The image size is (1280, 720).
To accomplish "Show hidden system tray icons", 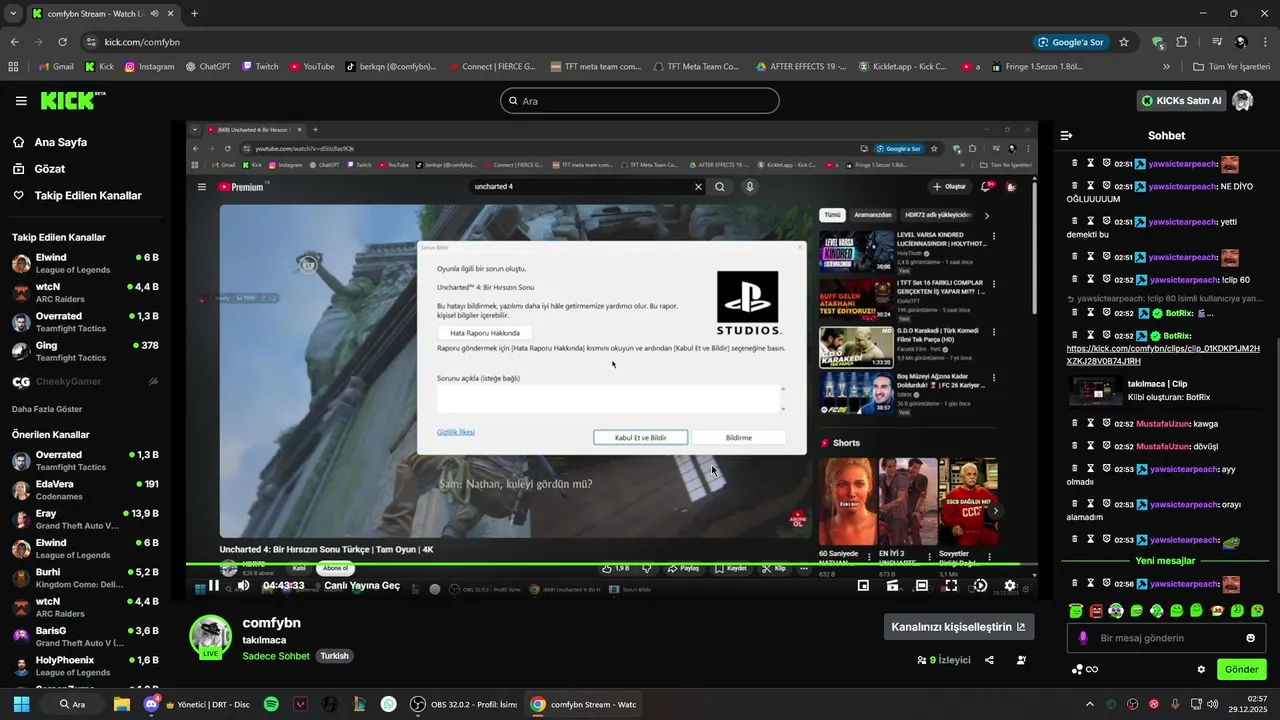I will [x=1089, y=704].
